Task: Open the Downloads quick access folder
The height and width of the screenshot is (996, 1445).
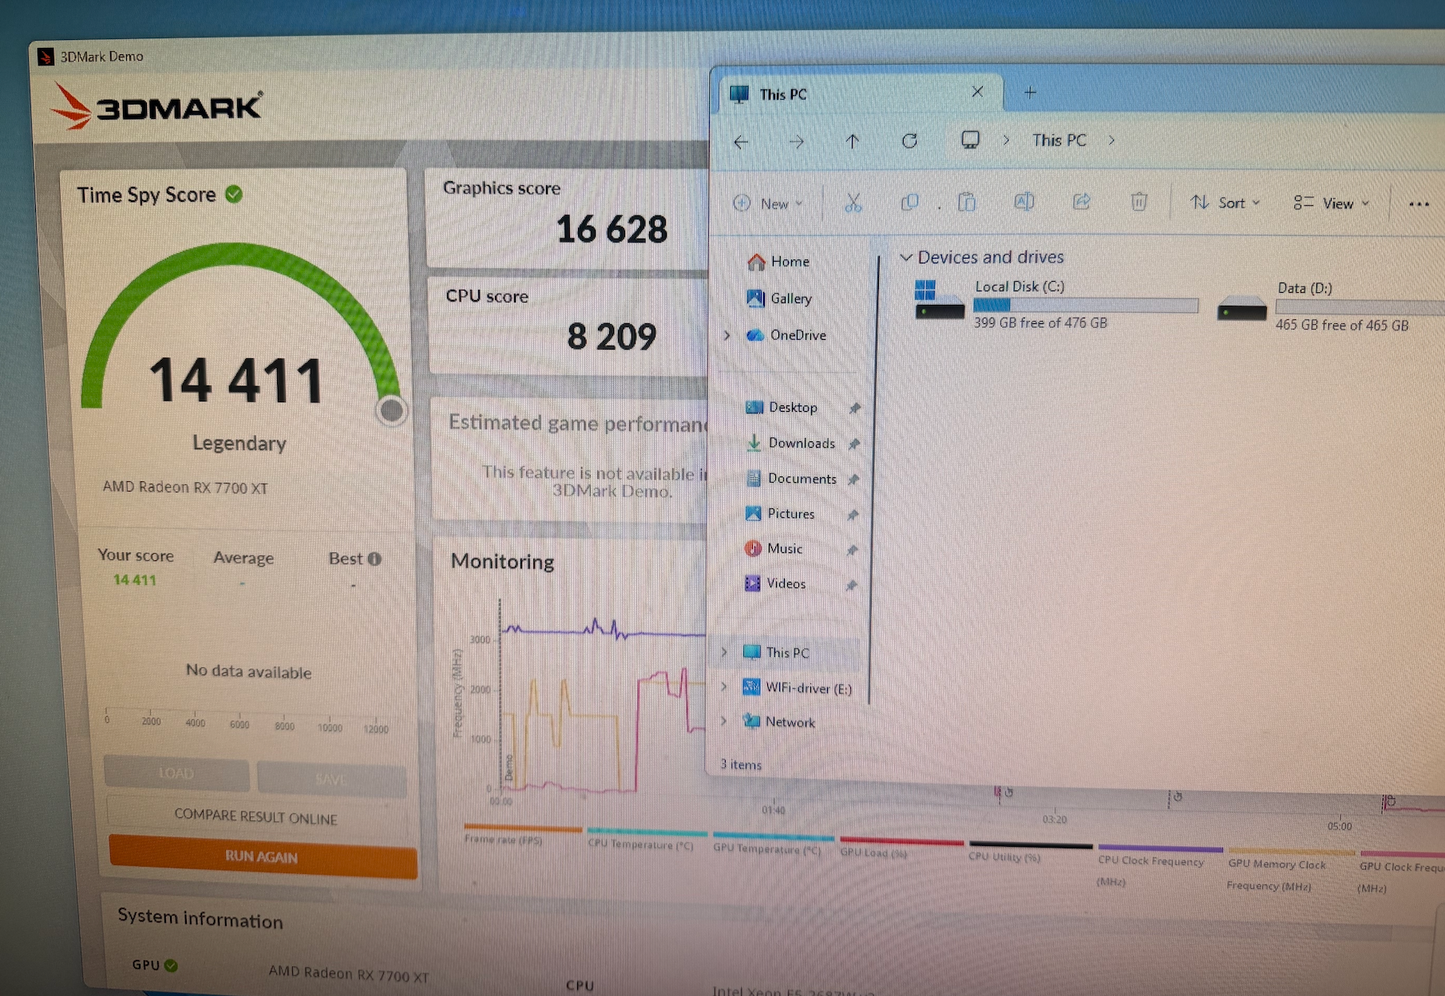Action: (x=790, y=443)
